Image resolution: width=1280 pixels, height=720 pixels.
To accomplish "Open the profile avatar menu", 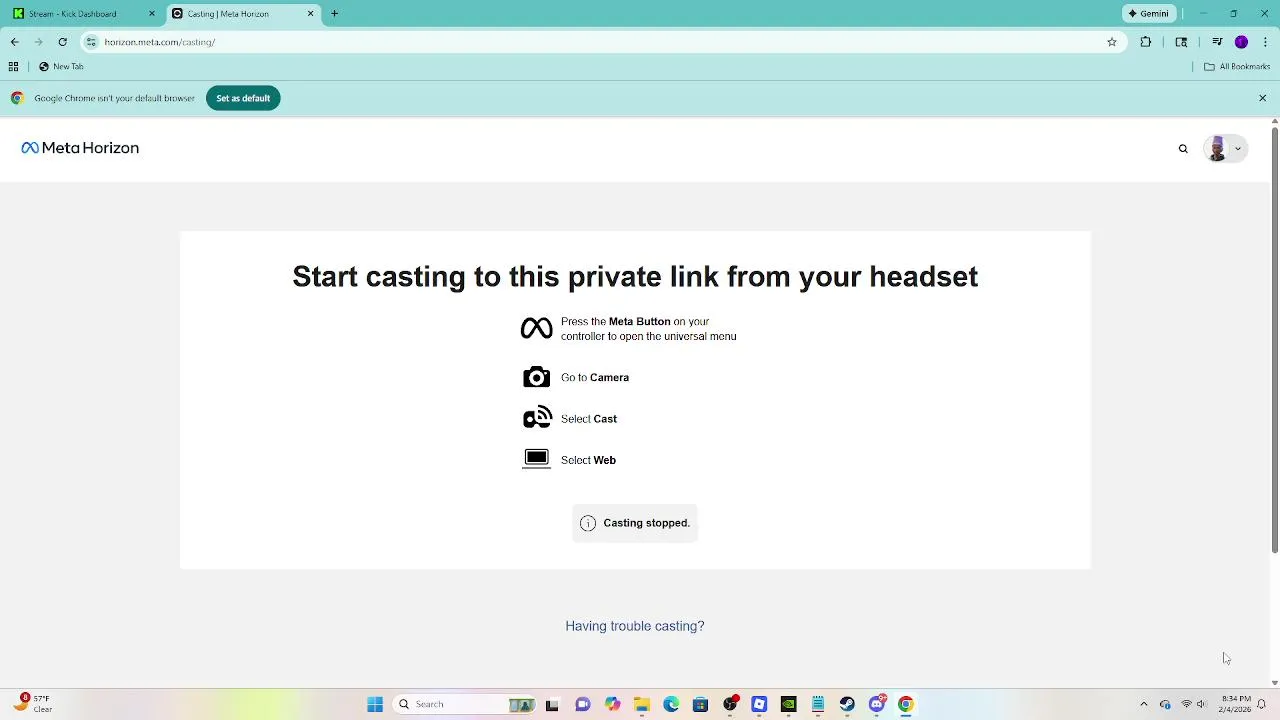I will pos(1225,148).
